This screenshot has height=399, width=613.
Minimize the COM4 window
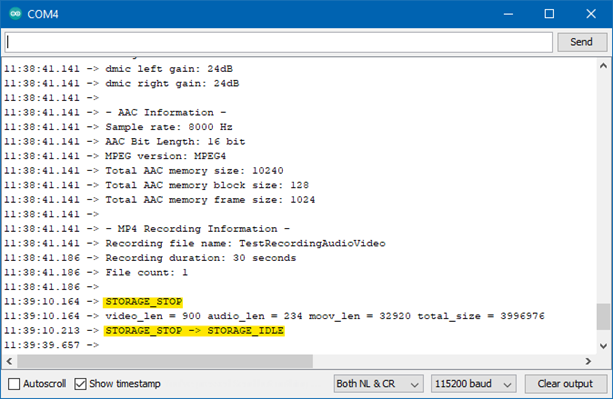point(508,14)
